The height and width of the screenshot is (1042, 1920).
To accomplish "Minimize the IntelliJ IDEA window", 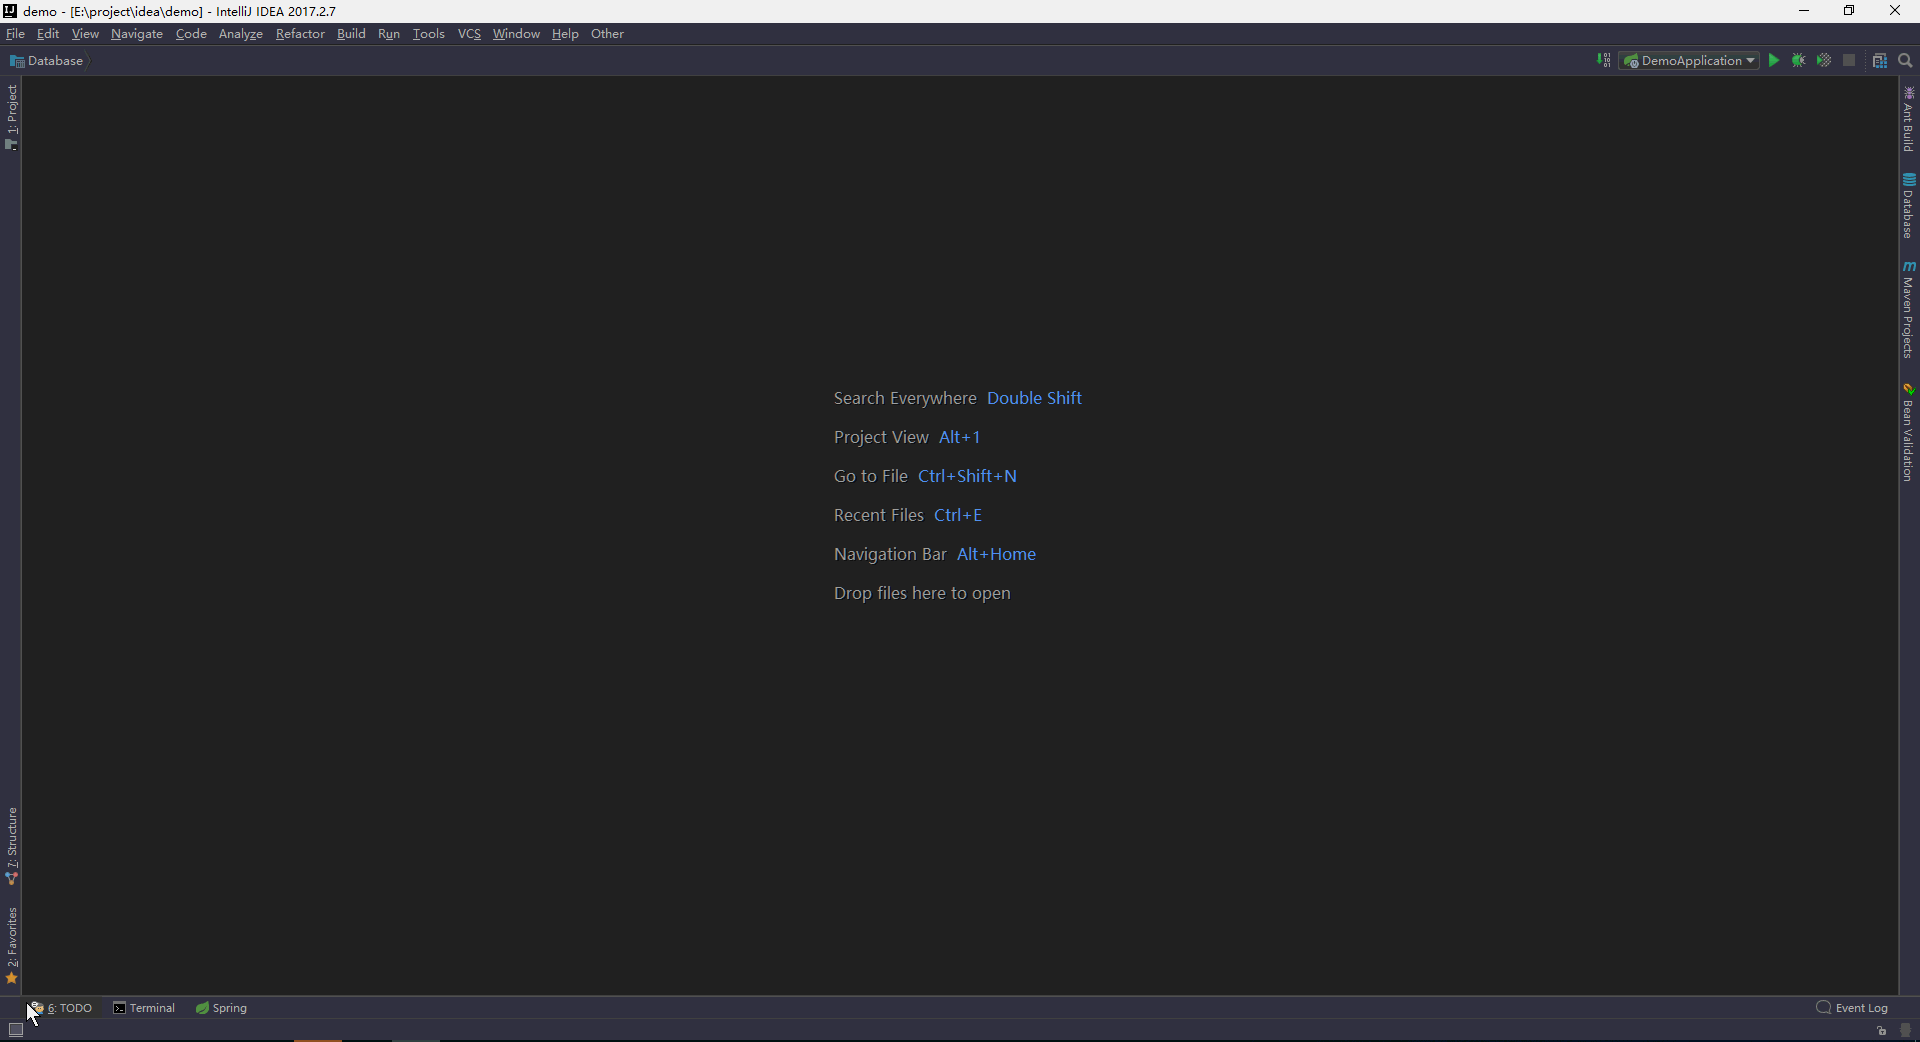I will [1804, 11].
